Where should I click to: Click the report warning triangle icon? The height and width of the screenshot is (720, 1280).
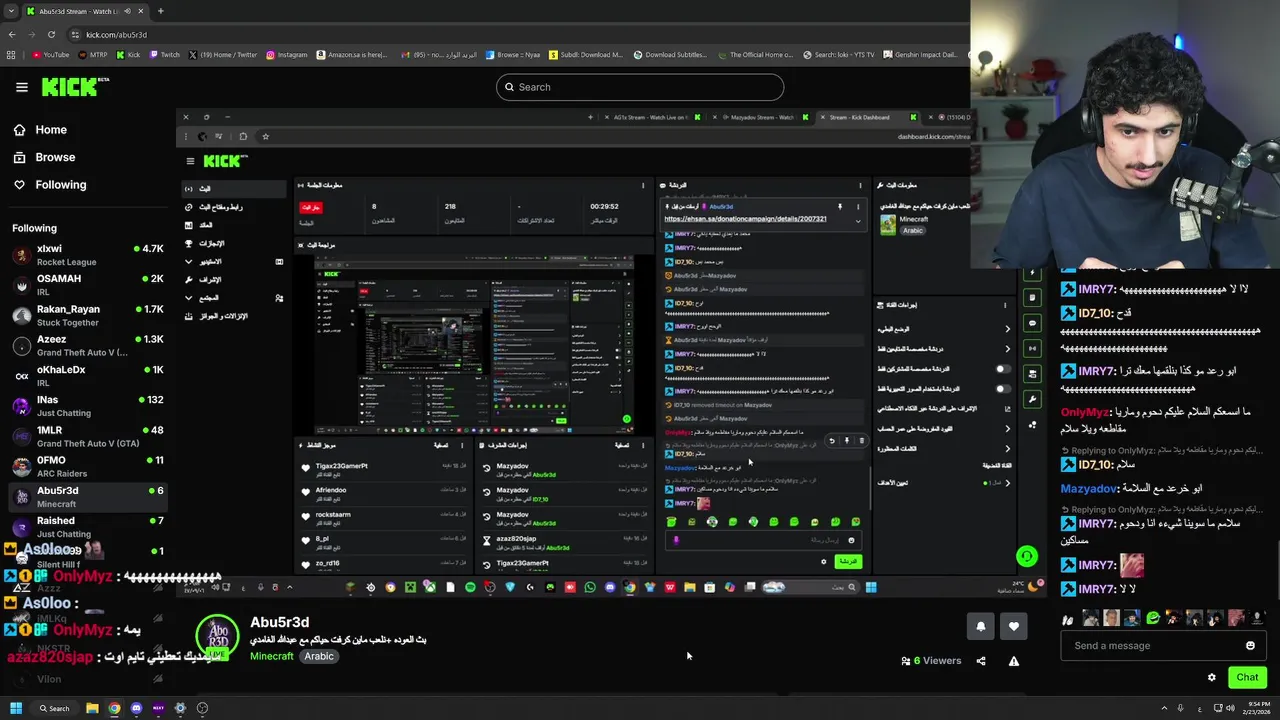click(x=1014, y=661)
